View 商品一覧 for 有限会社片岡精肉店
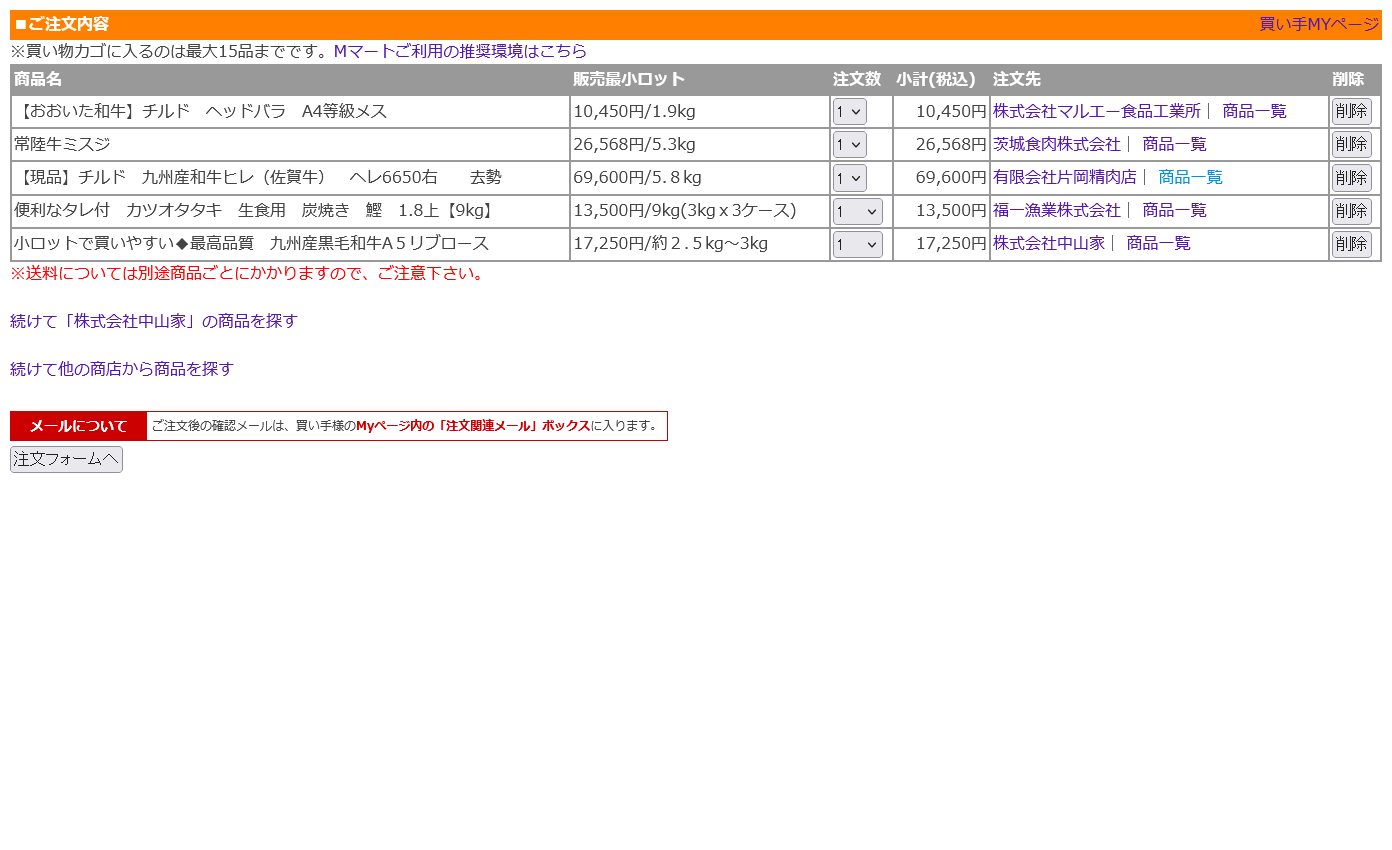The width and height of the screenshot is (1392, 850). point(1190,177)
